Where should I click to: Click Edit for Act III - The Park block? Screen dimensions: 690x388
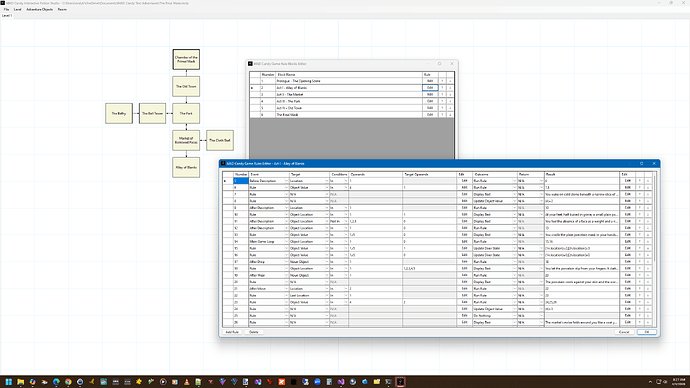pyautogui.click(x=430, y=101)
